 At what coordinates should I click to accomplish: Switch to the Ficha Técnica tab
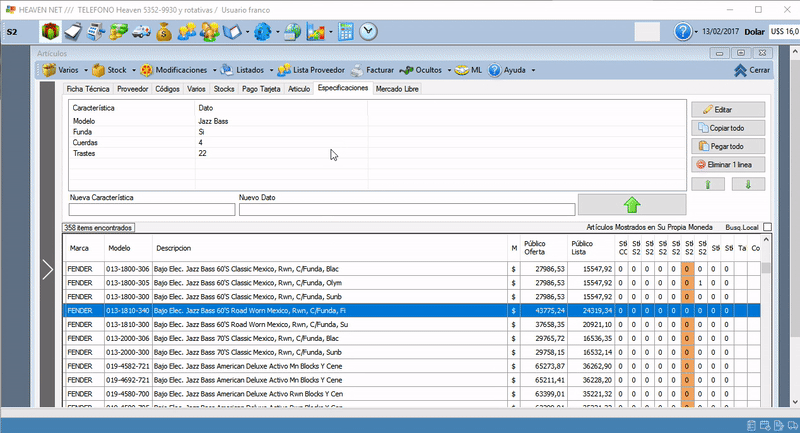tap(88, 89)
